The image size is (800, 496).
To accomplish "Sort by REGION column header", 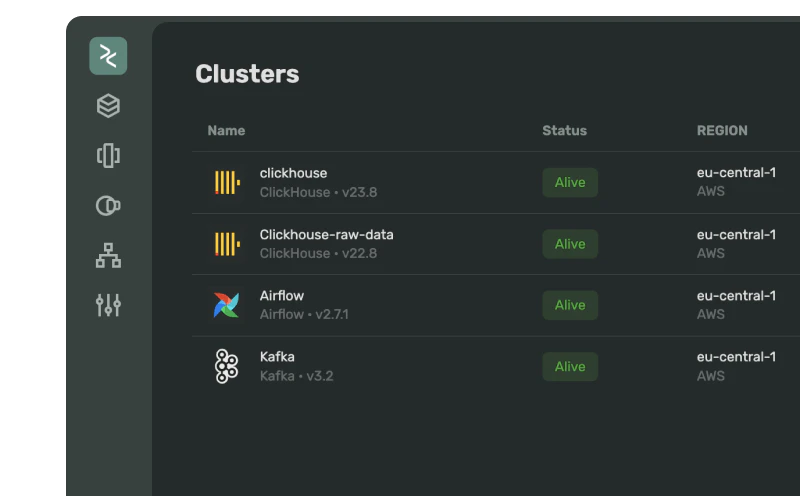I will pyautogui.click(x=721, y=131).
